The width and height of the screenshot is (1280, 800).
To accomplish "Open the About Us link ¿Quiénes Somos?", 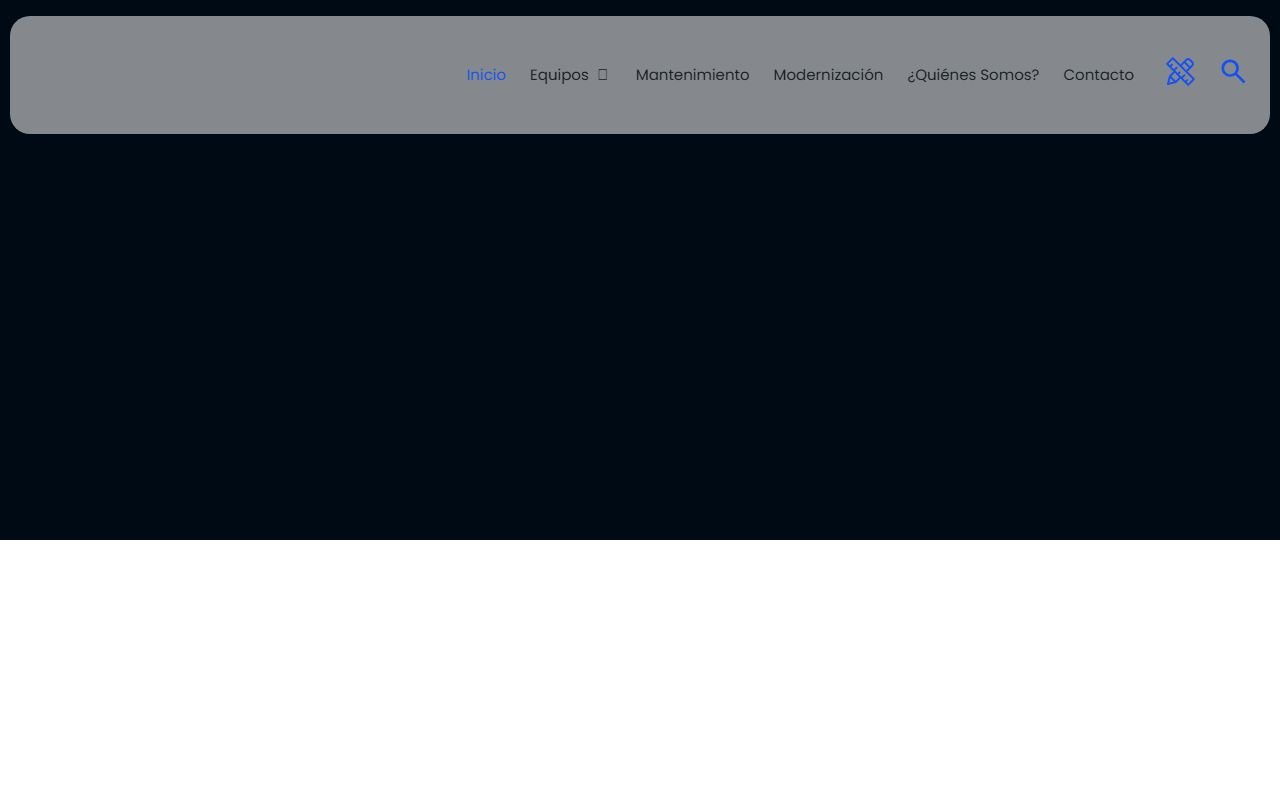I will (973, 75).
